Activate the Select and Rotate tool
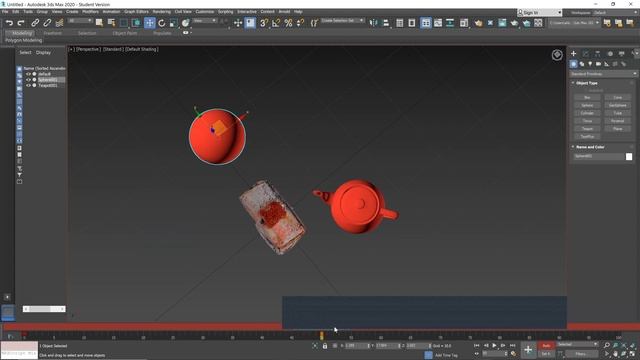Screen dimensions: 640x360 point(162,23)
